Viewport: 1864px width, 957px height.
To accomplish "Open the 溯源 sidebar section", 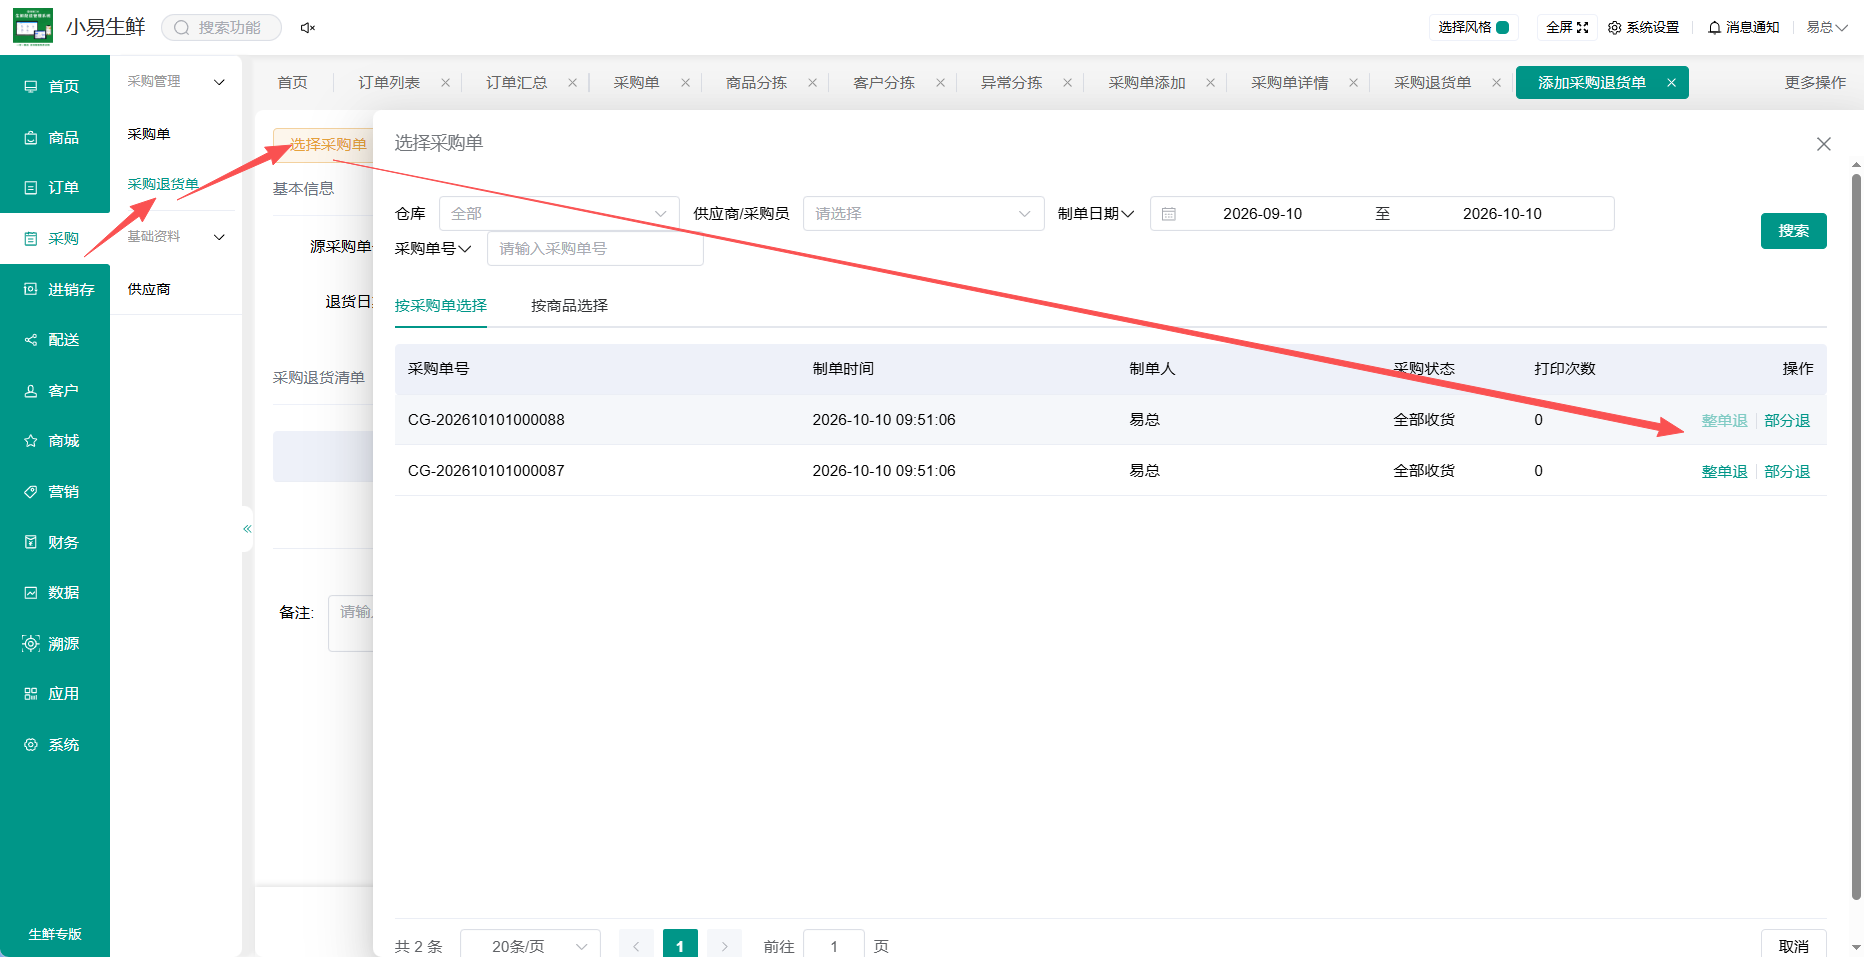I will [53, 643].
